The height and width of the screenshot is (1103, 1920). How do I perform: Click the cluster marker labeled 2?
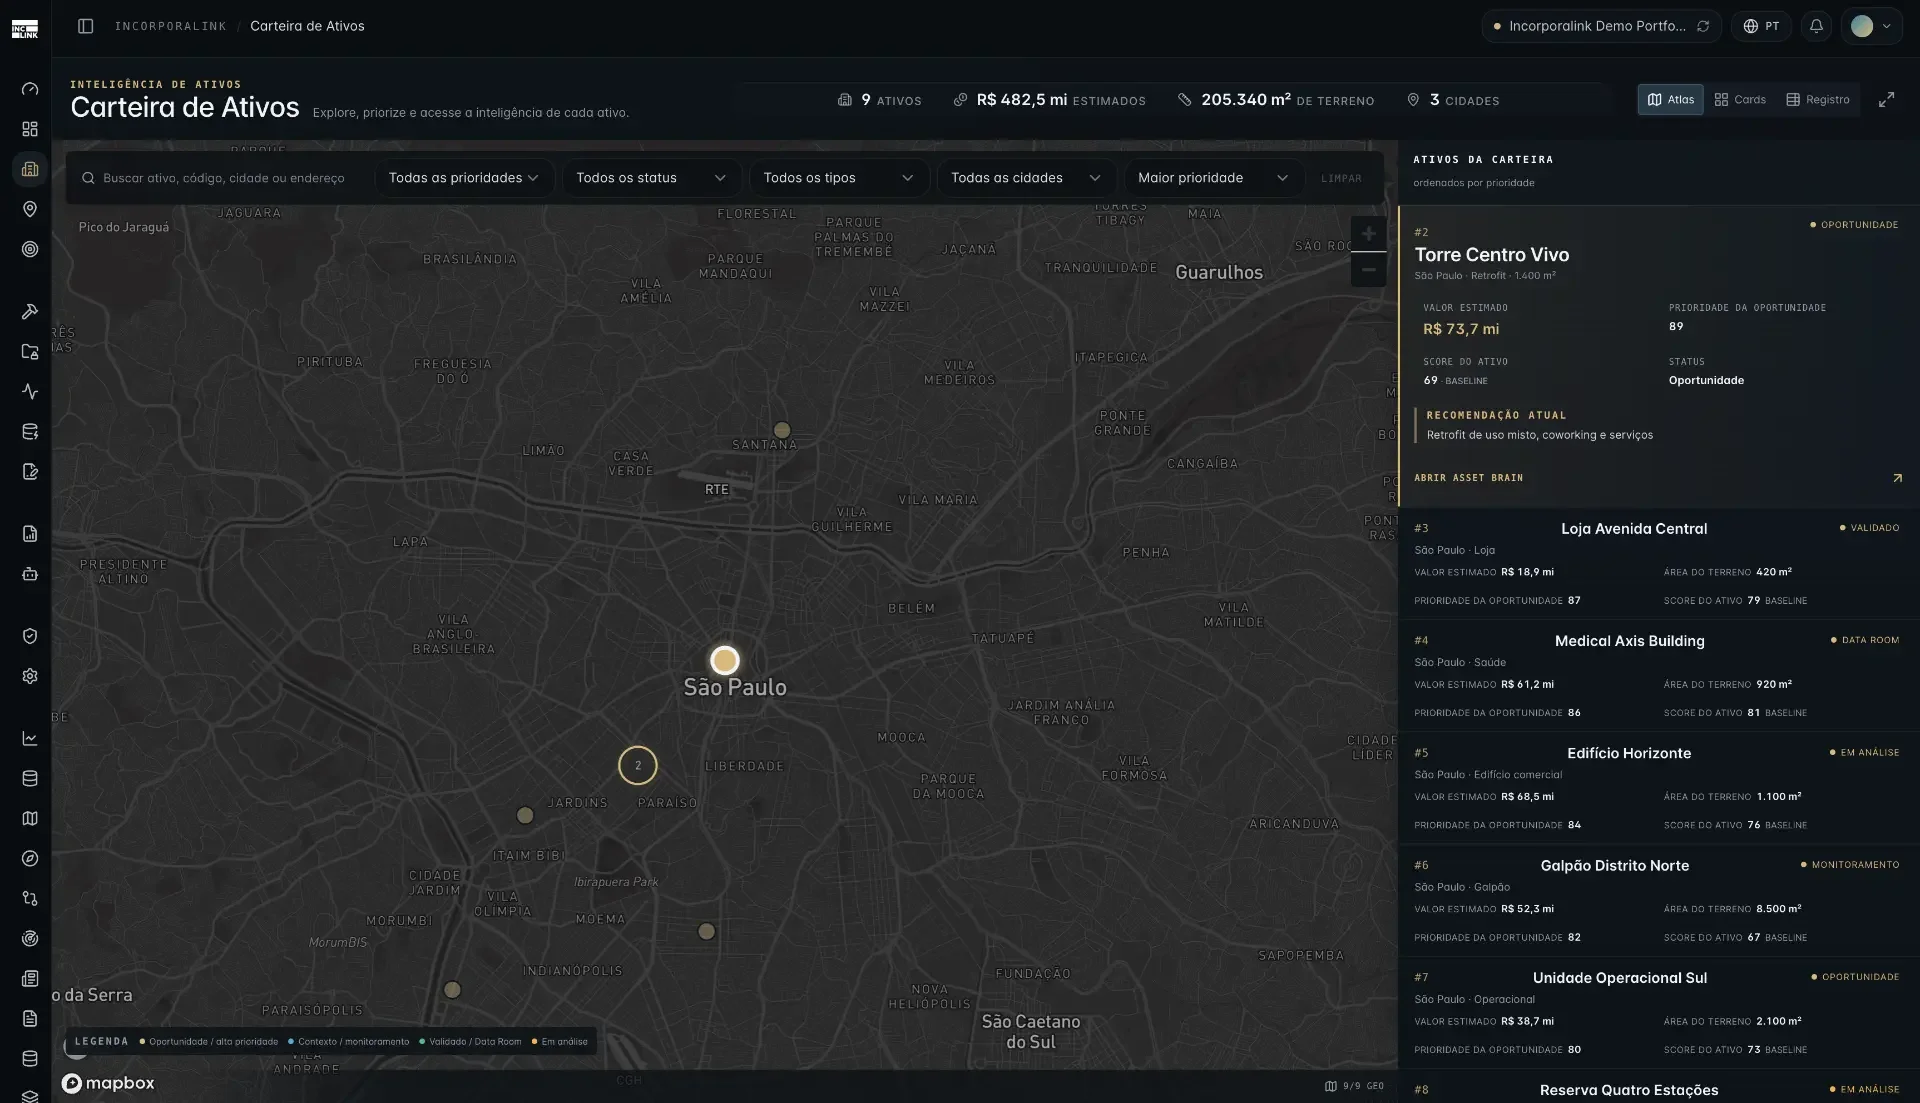pyautogui.click(x=638, y=766)
